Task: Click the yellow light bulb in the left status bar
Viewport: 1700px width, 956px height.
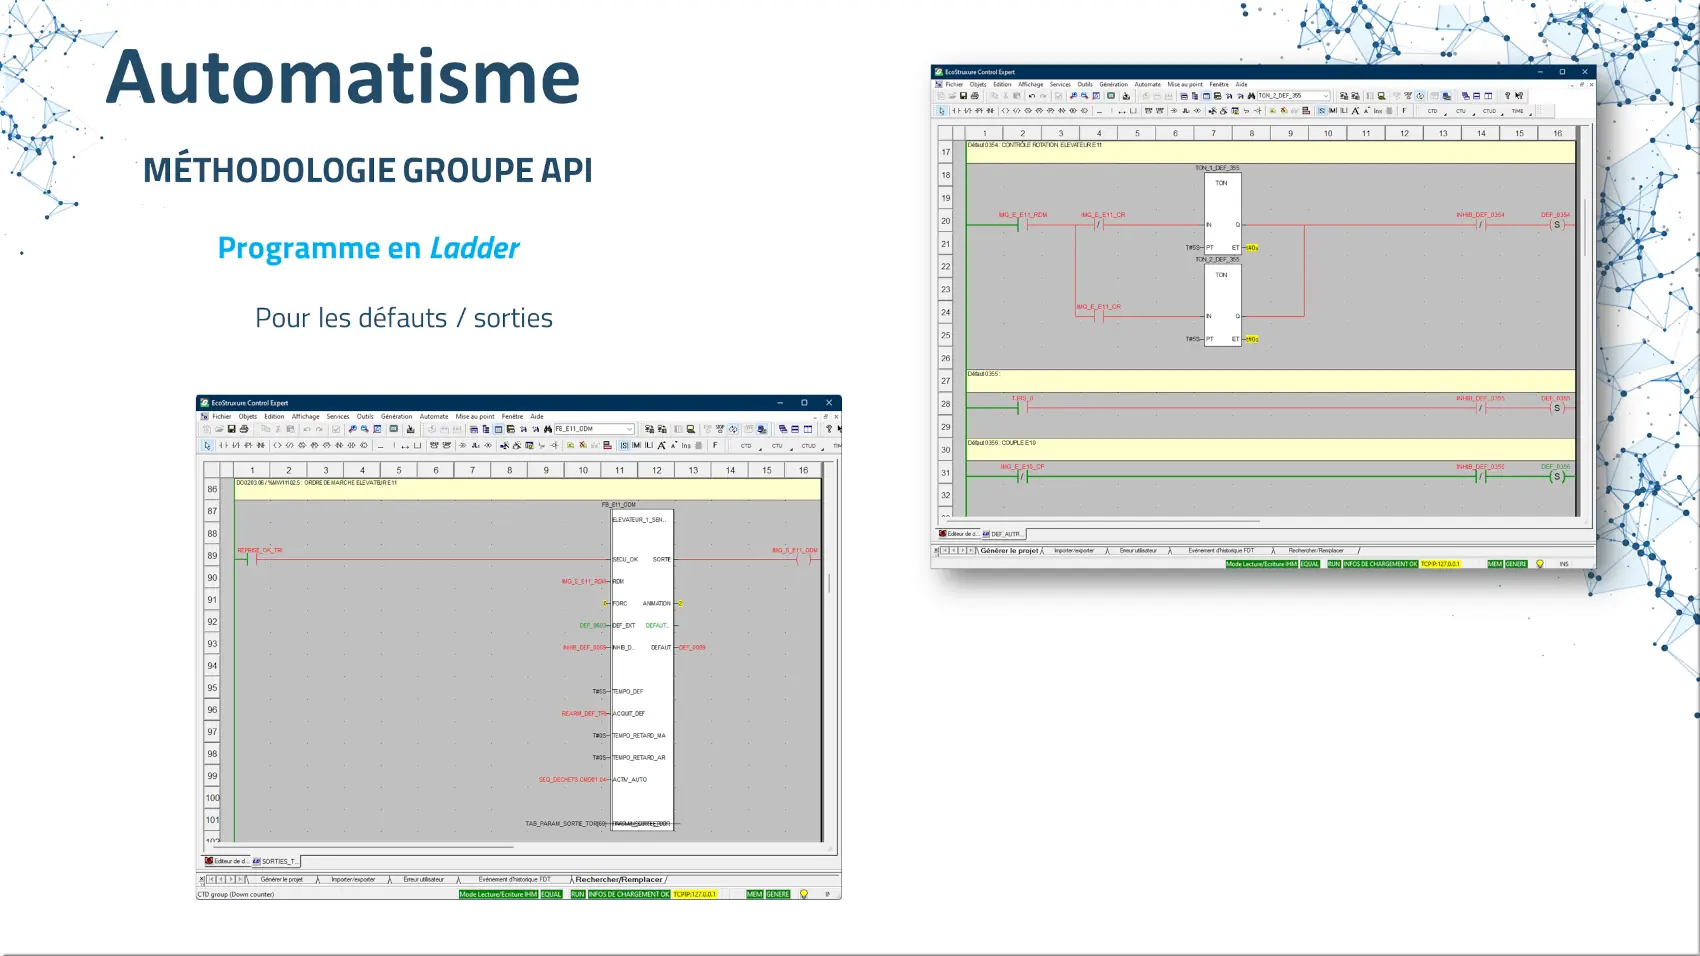Action: tap(803, 894)
